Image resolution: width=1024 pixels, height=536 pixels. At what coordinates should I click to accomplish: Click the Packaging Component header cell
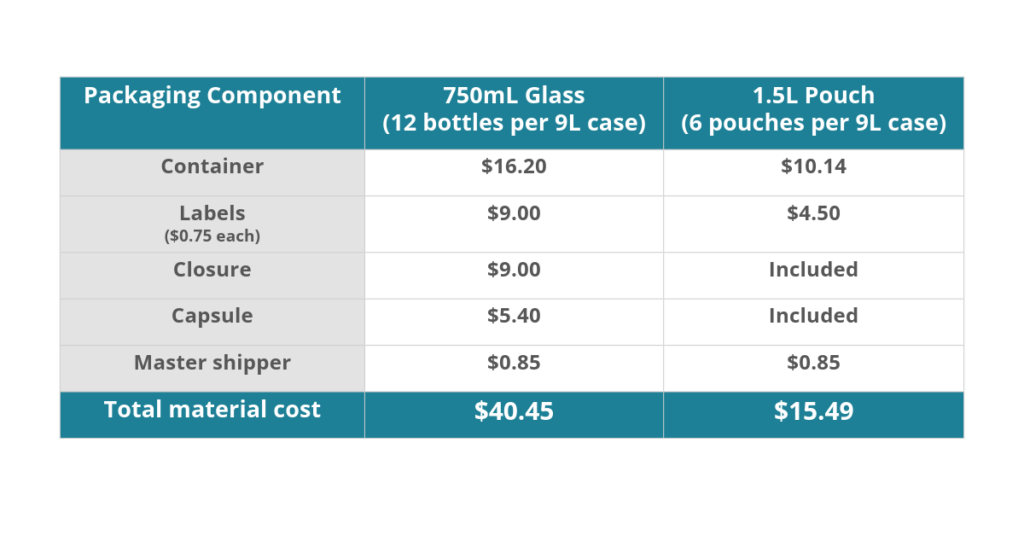[212, 113]
